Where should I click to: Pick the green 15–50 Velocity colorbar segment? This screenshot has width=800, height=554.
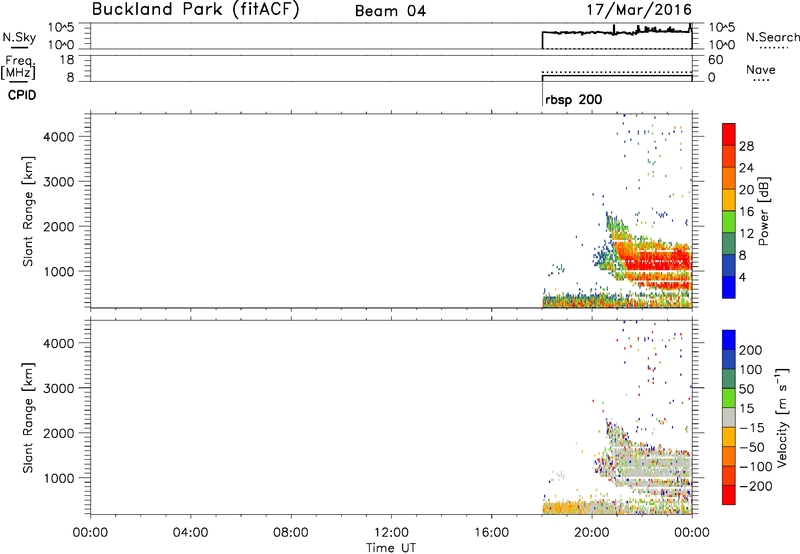[x=729, y=398]
